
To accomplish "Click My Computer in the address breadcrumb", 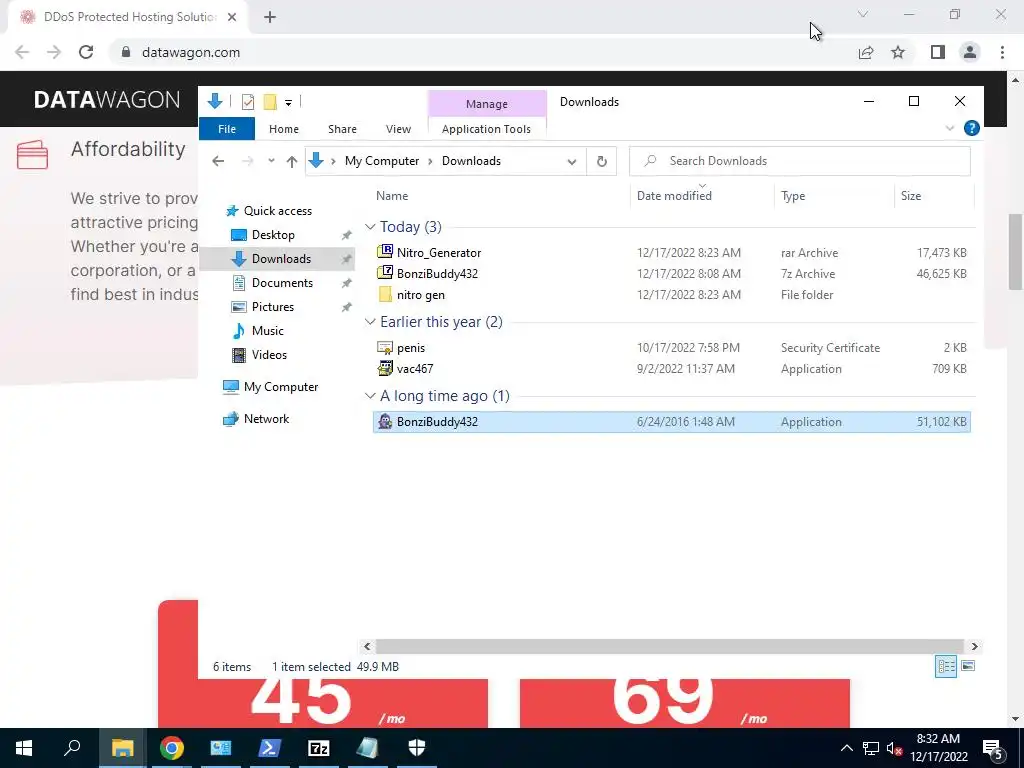I will point(382,161).
